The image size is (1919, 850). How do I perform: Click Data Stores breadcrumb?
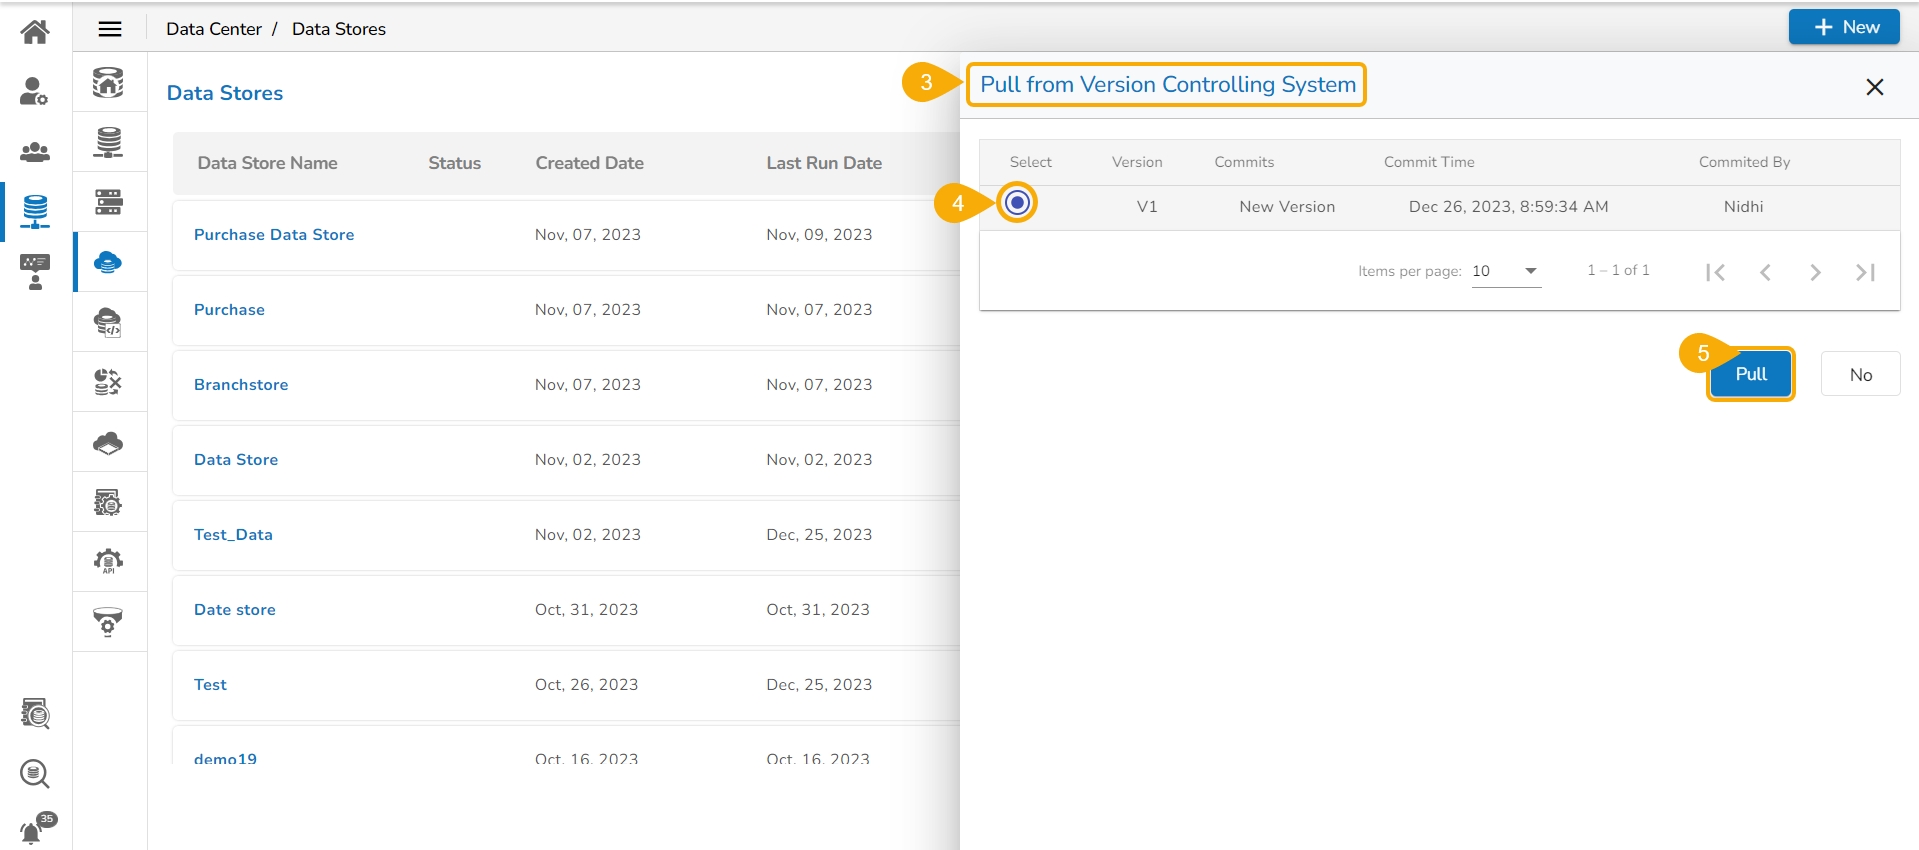pos(339,29)
